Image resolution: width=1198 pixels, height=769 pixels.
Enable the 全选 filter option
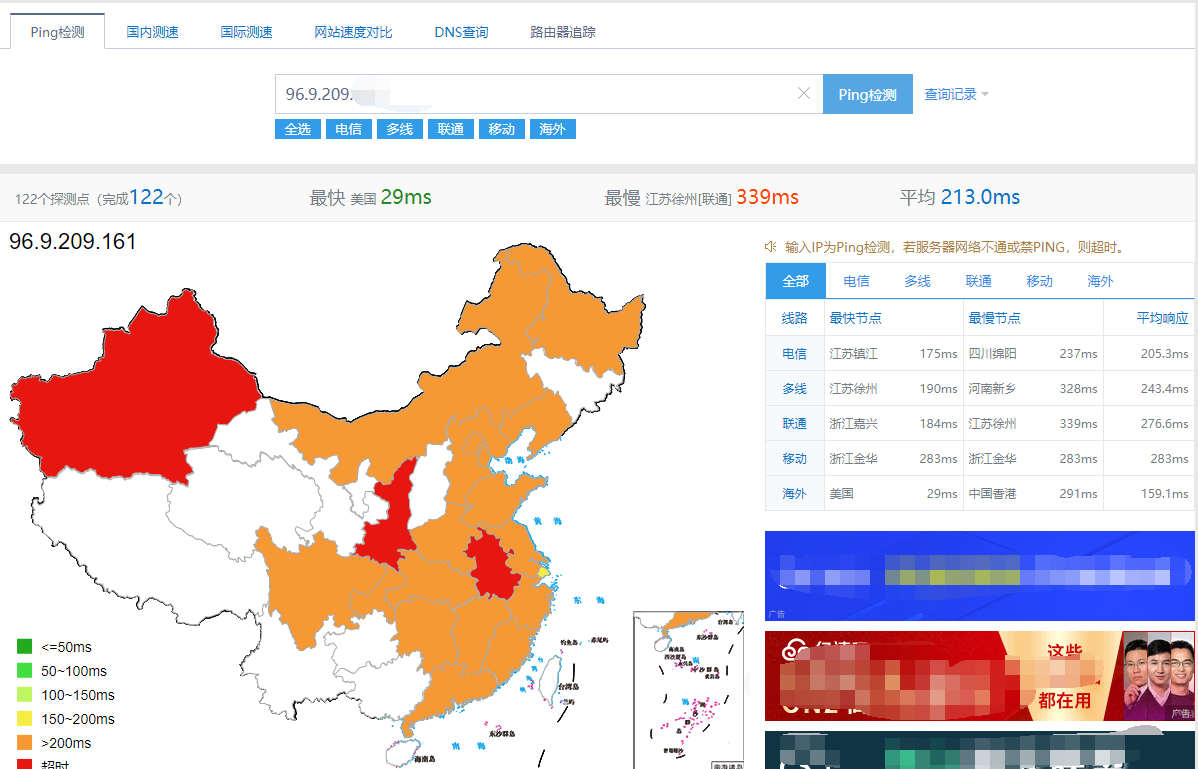tap(297, 128)
